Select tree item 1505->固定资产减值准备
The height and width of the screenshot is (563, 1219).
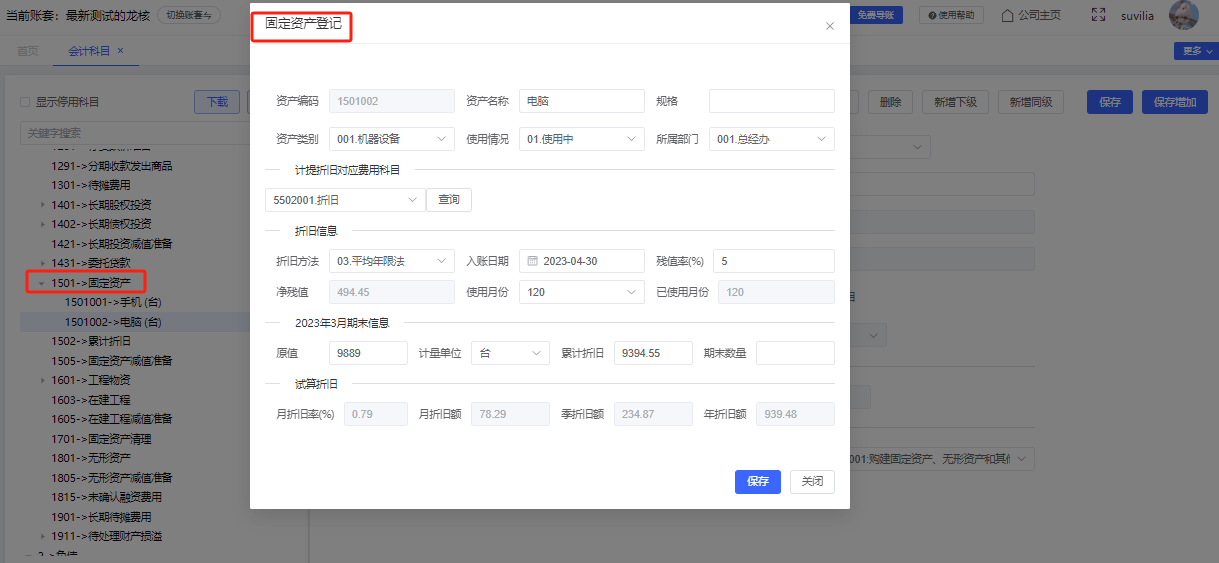[x=112, y=361]
